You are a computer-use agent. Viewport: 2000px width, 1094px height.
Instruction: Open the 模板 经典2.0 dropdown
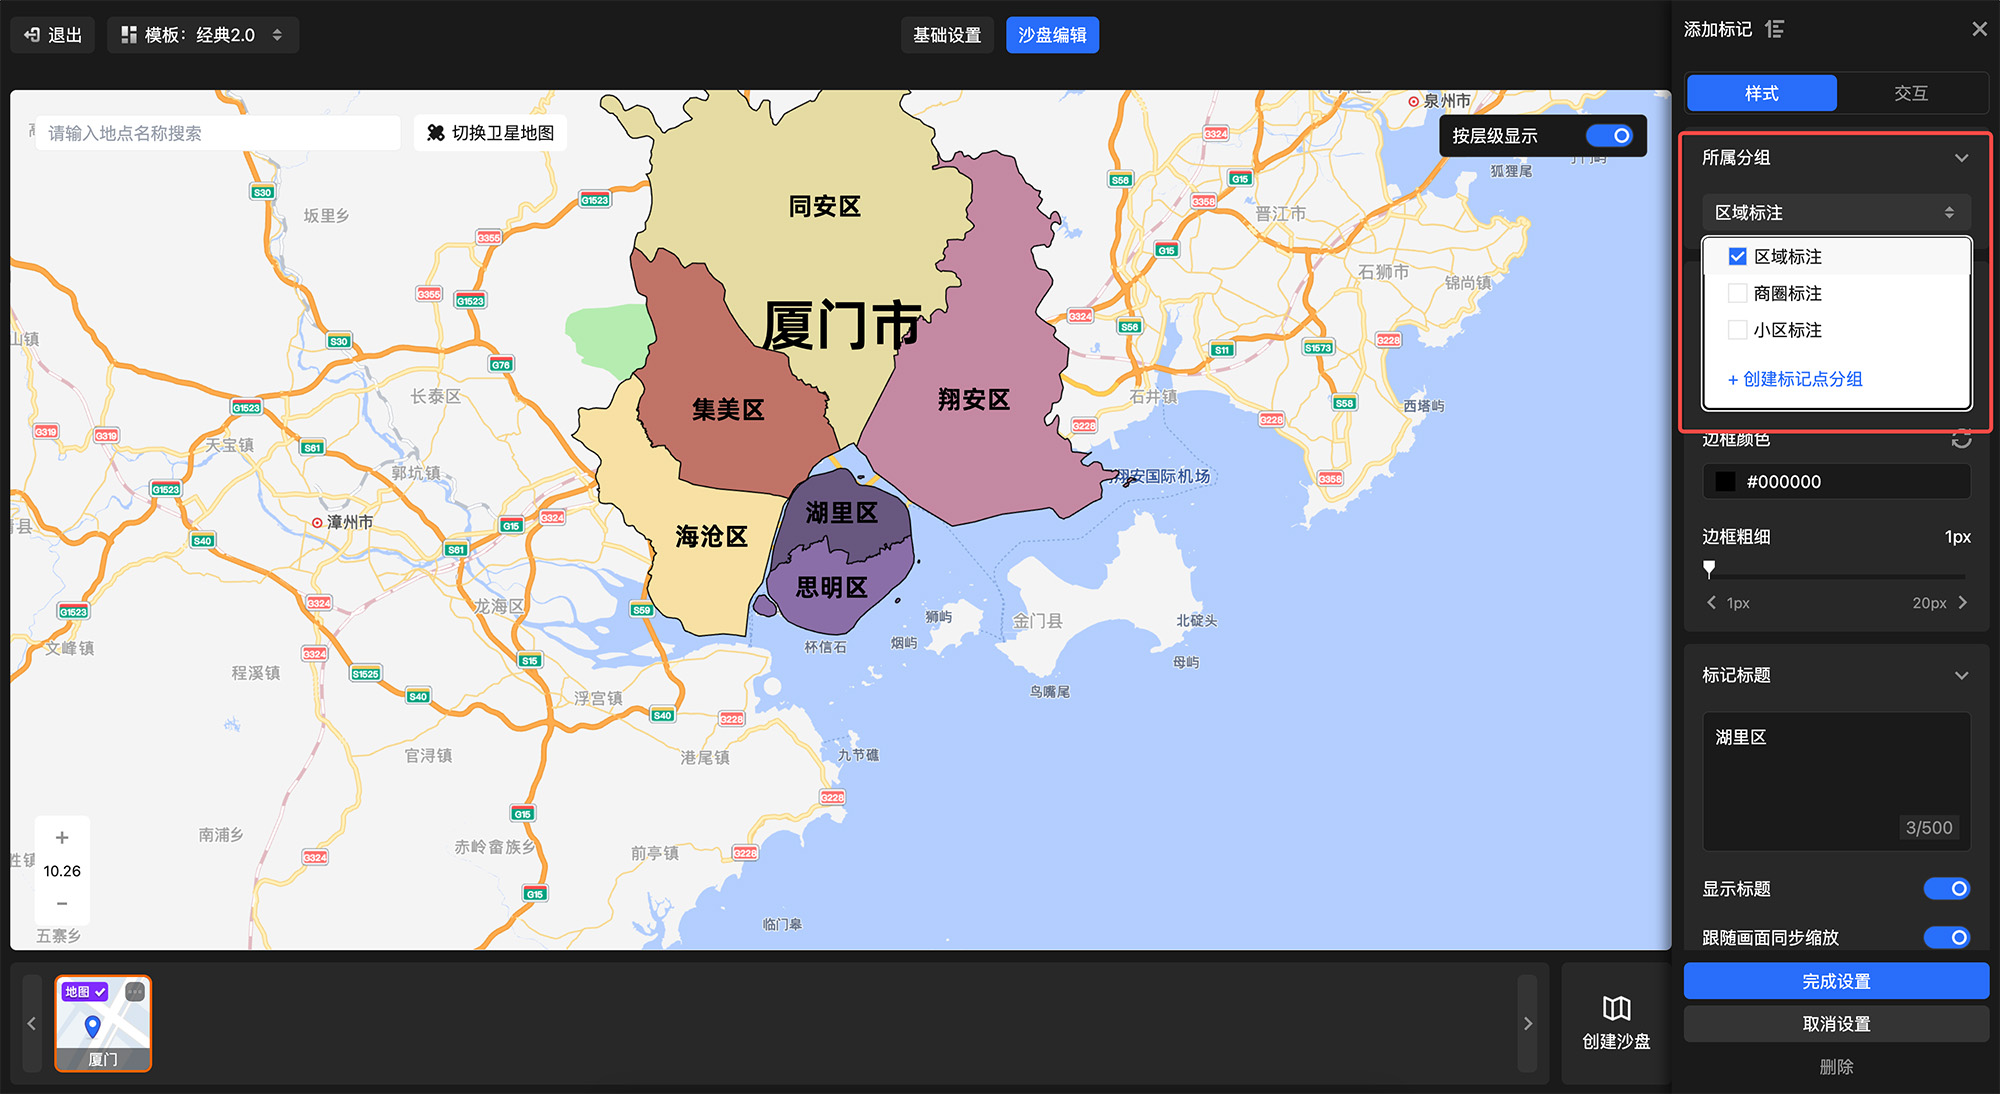(x=203, y=35)
